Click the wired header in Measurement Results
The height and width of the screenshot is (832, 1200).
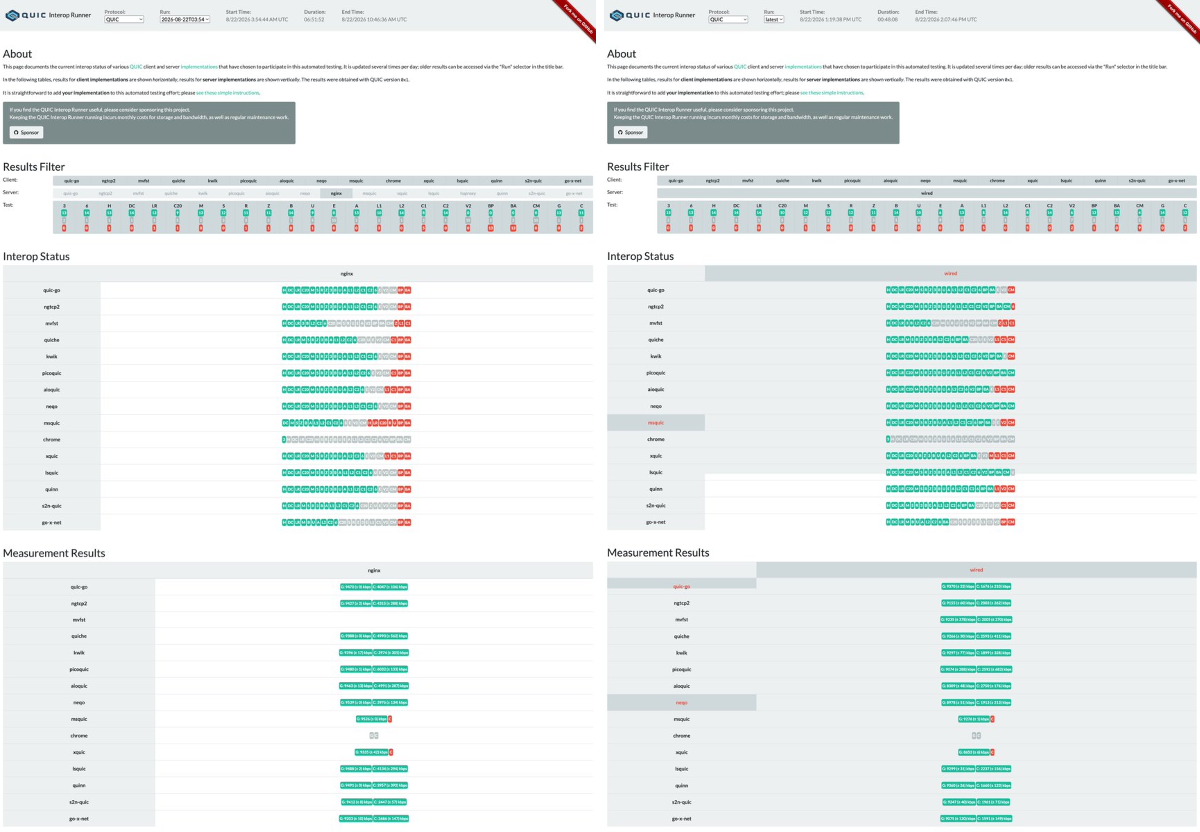(976, 570)
